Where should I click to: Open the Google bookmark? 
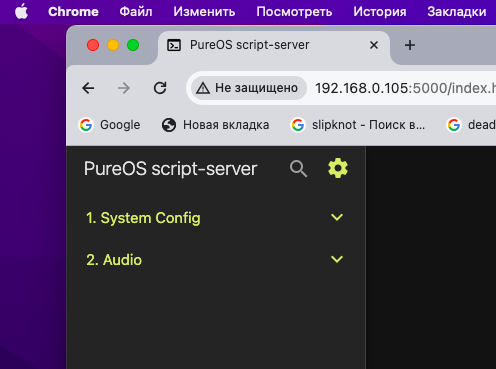point(109,125)
